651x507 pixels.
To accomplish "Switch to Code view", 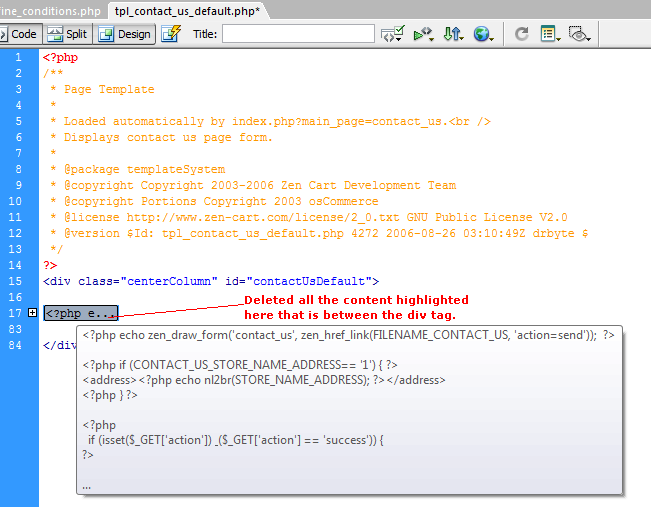I will (20, 34).
